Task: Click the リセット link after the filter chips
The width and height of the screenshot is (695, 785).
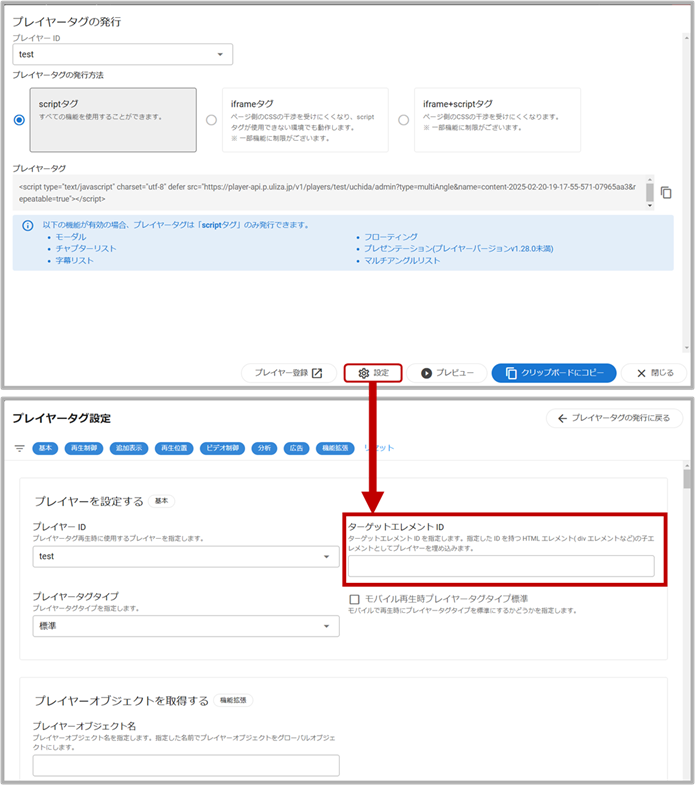Action: 379,448
